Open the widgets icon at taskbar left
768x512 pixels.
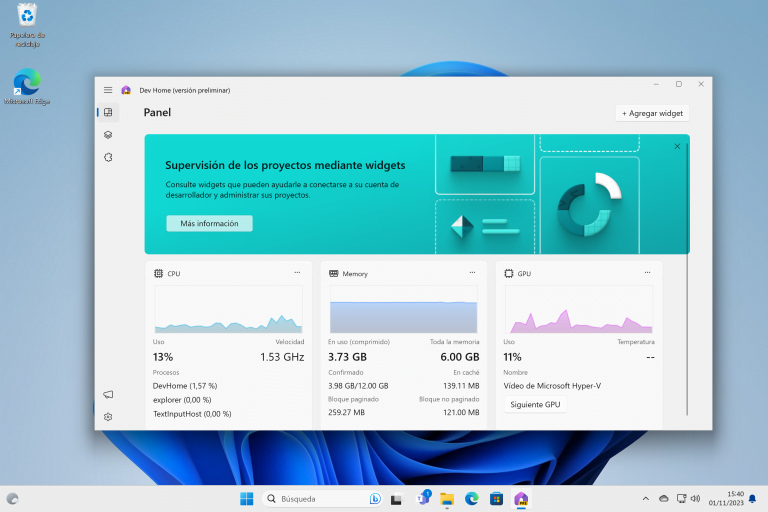[13, 499]
